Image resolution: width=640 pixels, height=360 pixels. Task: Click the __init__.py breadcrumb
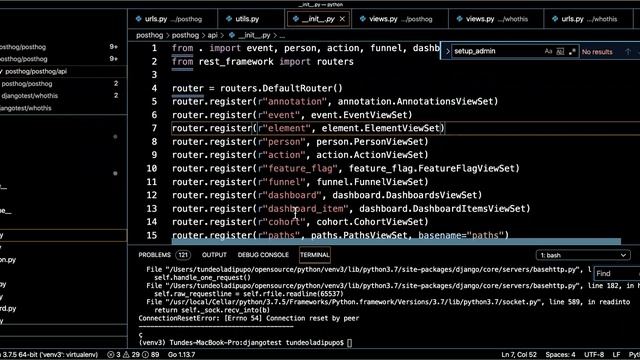point(254,35)
